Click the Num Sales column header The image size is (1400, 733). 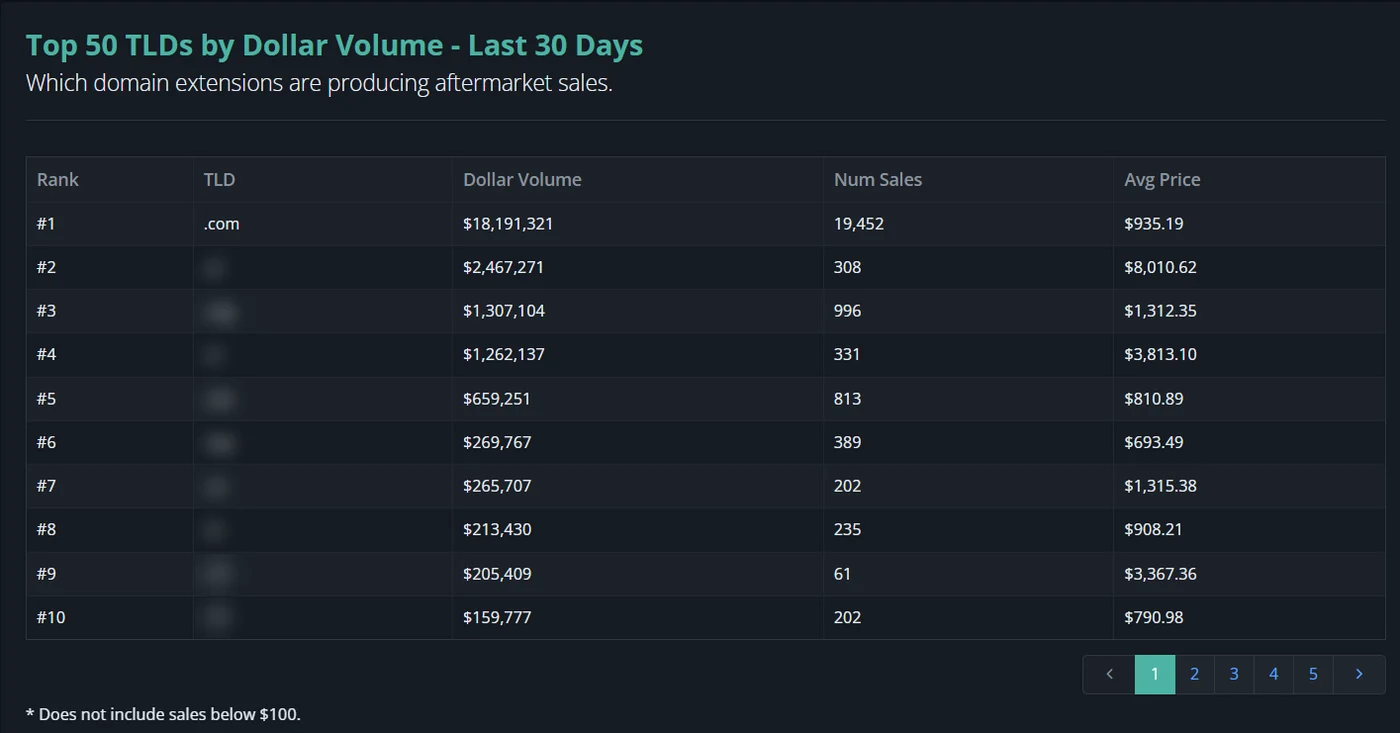[968, 180]
